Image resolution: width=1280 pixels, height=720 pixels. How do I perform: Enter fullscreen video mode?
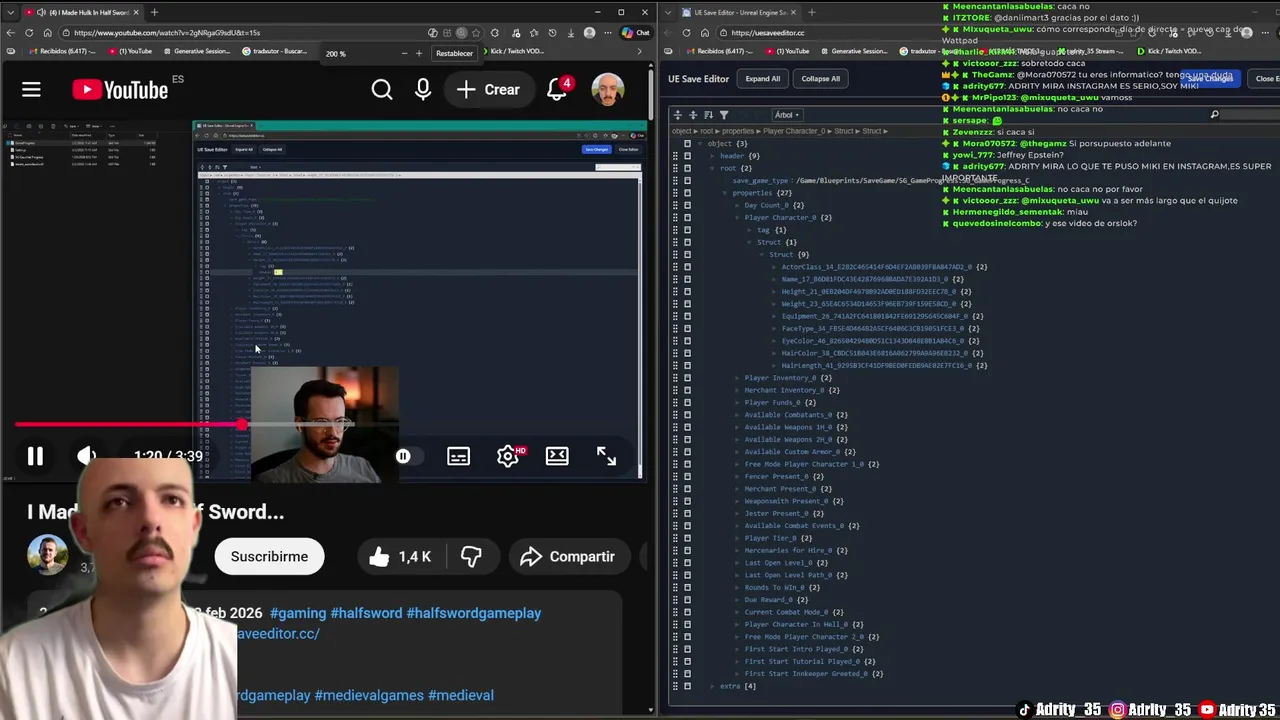pyautogui.click(x=606, y=456)
